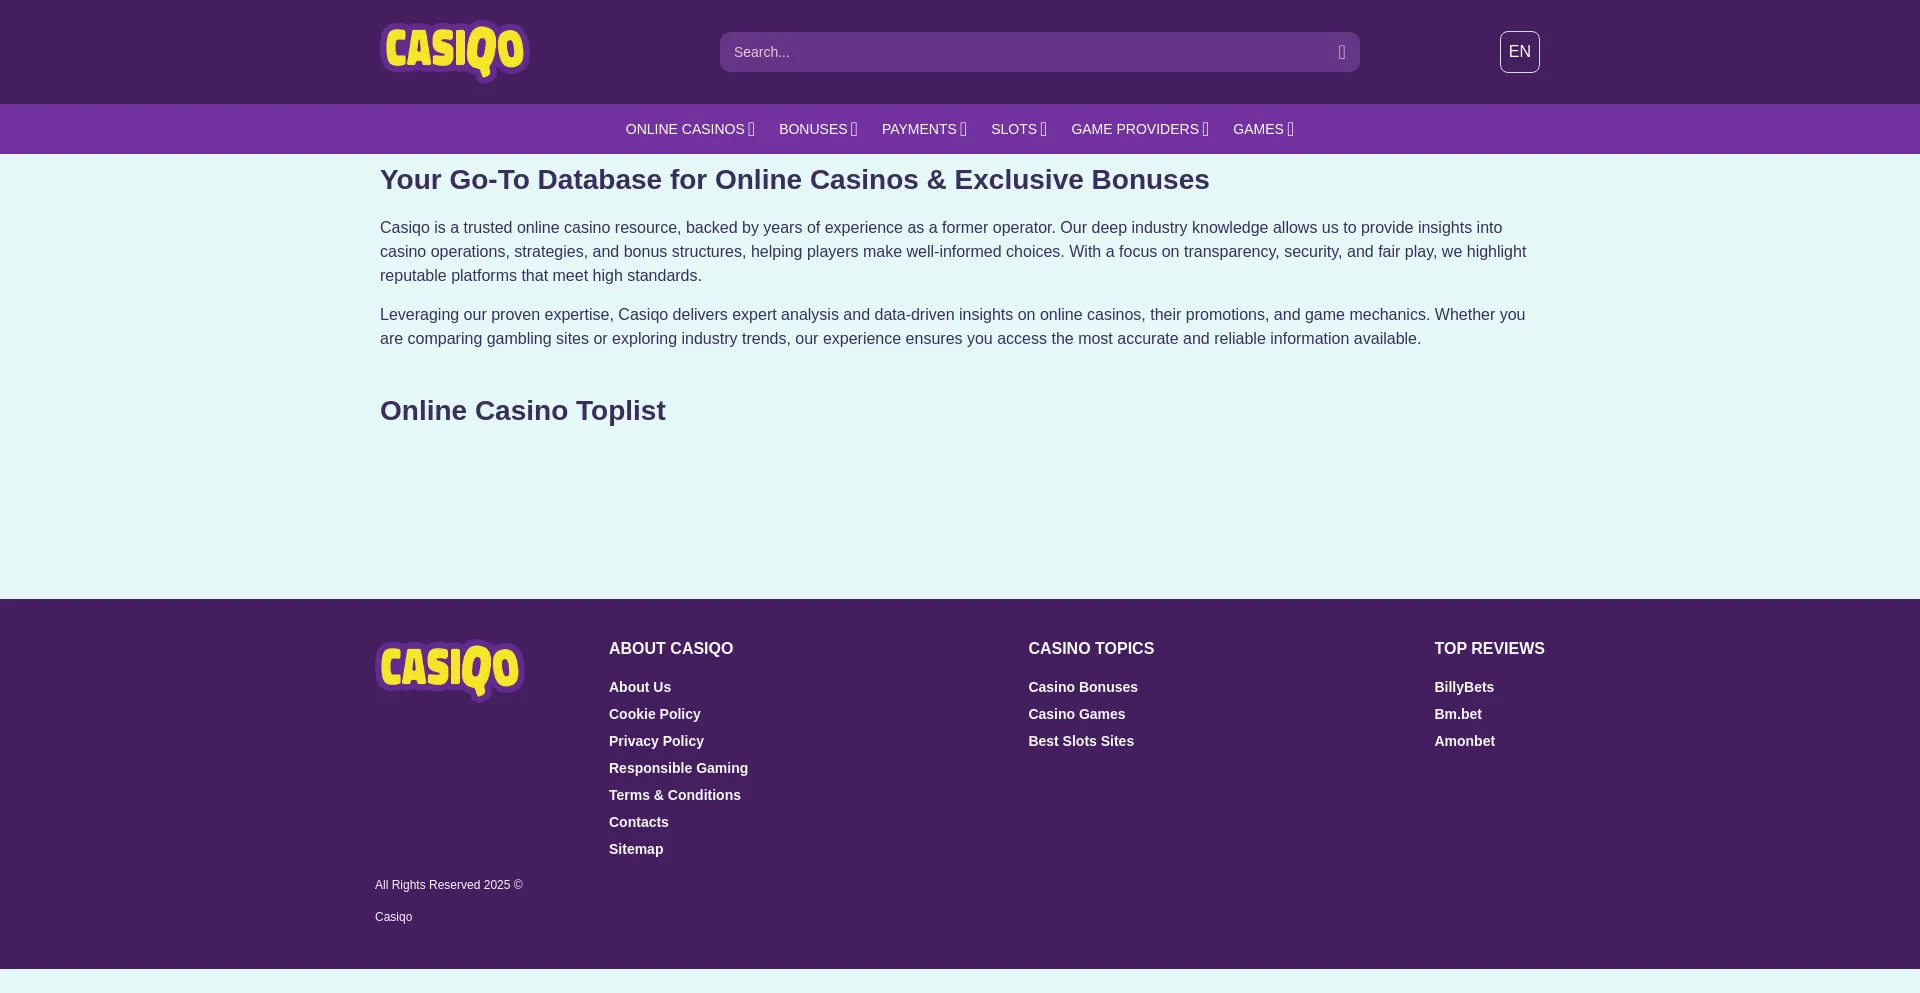
Task: Open the Sitemap link
Action: point(636,849)
